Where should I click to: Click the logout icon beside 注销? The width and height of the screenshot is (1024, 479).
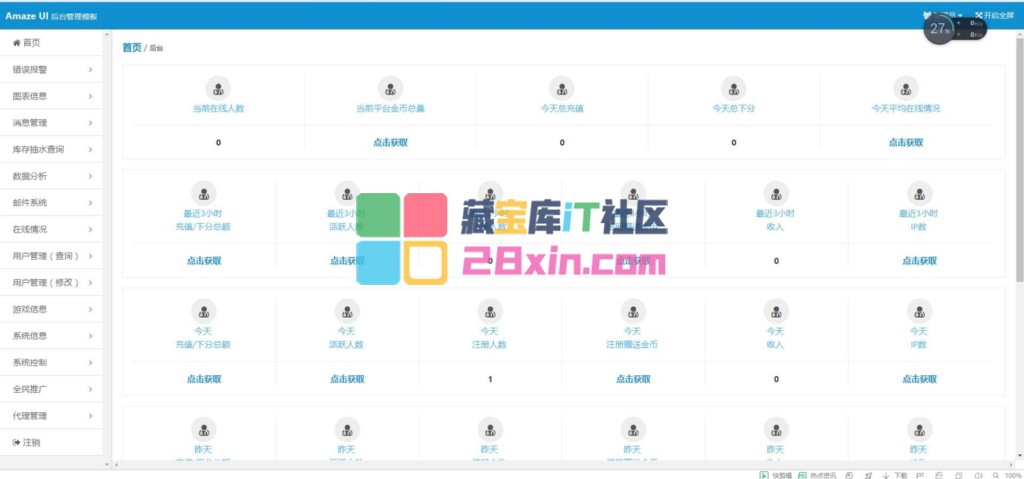(16, 442)
